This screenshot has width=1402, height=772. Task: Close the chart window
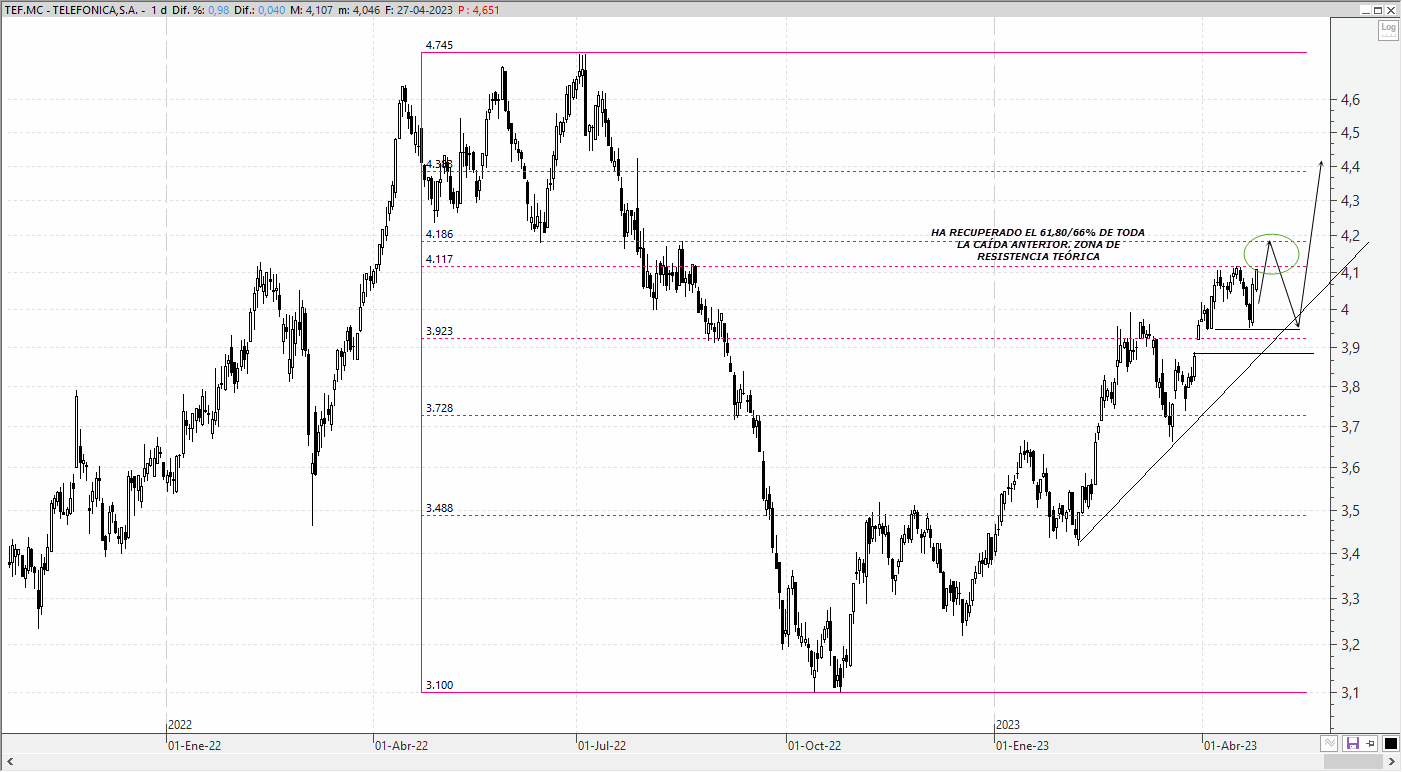(x=1391, y=9)
